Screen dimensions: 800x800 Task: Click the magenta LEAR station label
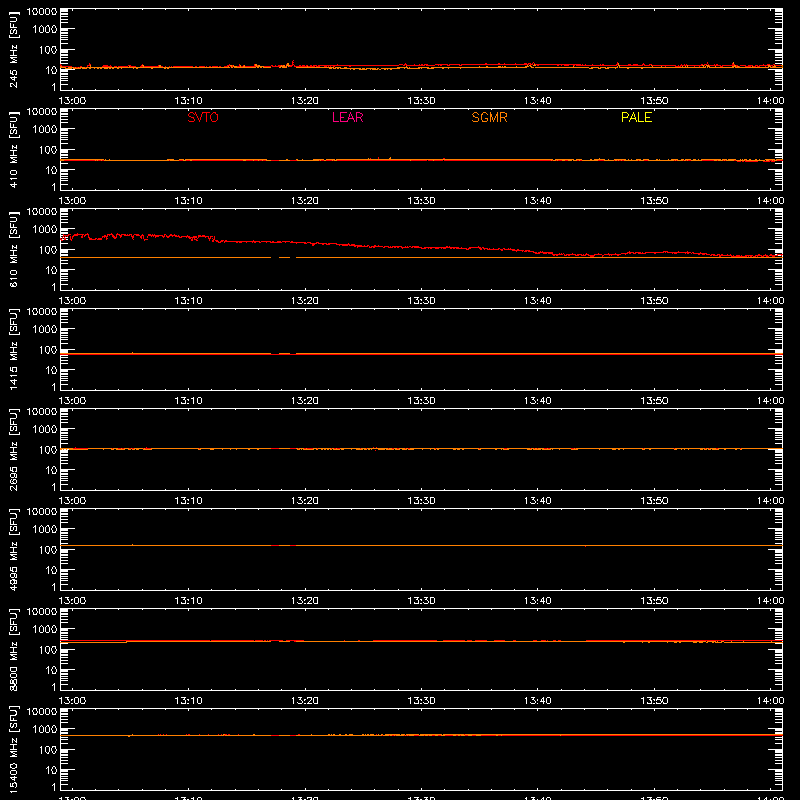347,117
